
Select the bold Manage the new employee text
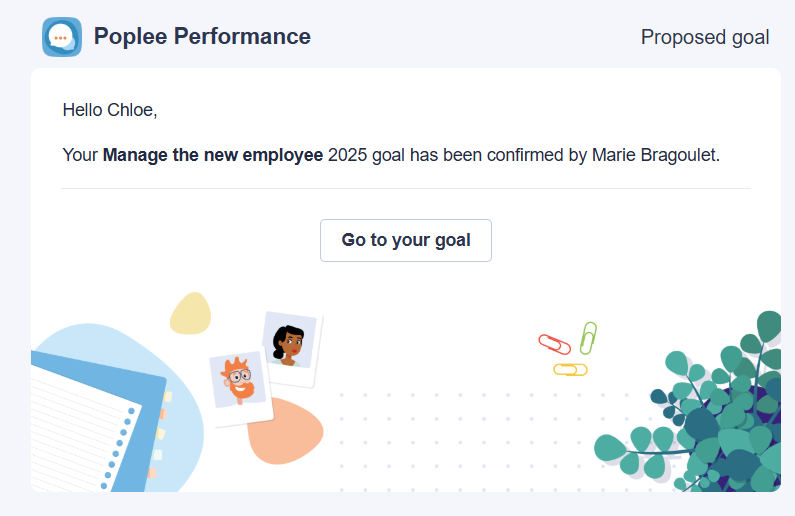pyautogui.click(x=213, y=155)
